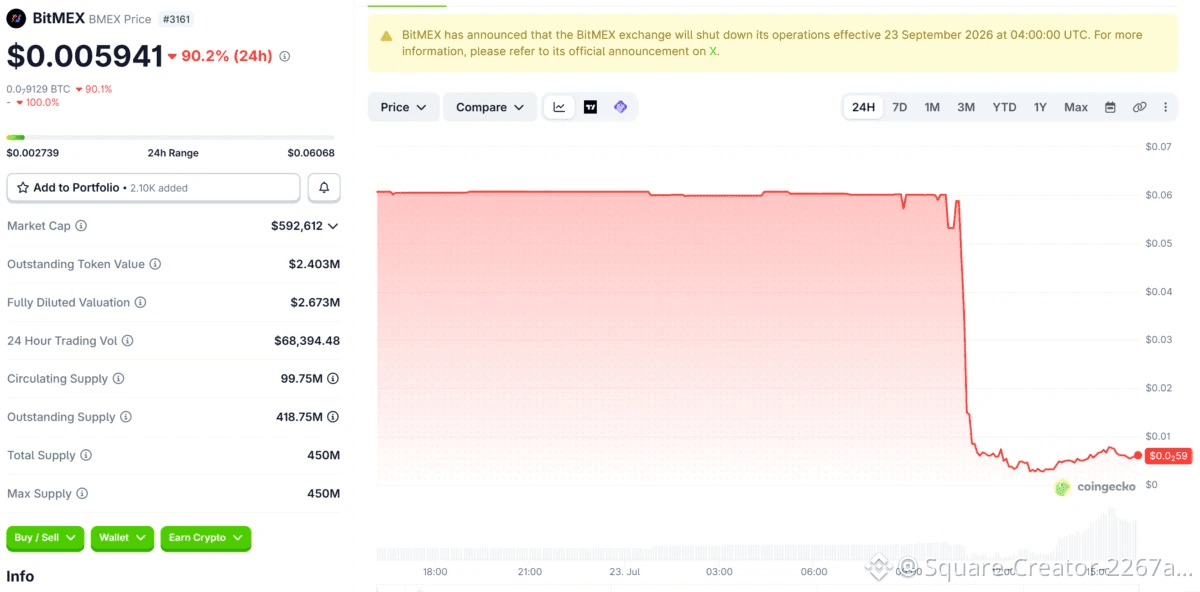Open the calendar date range picker

tap(1110, 107)
